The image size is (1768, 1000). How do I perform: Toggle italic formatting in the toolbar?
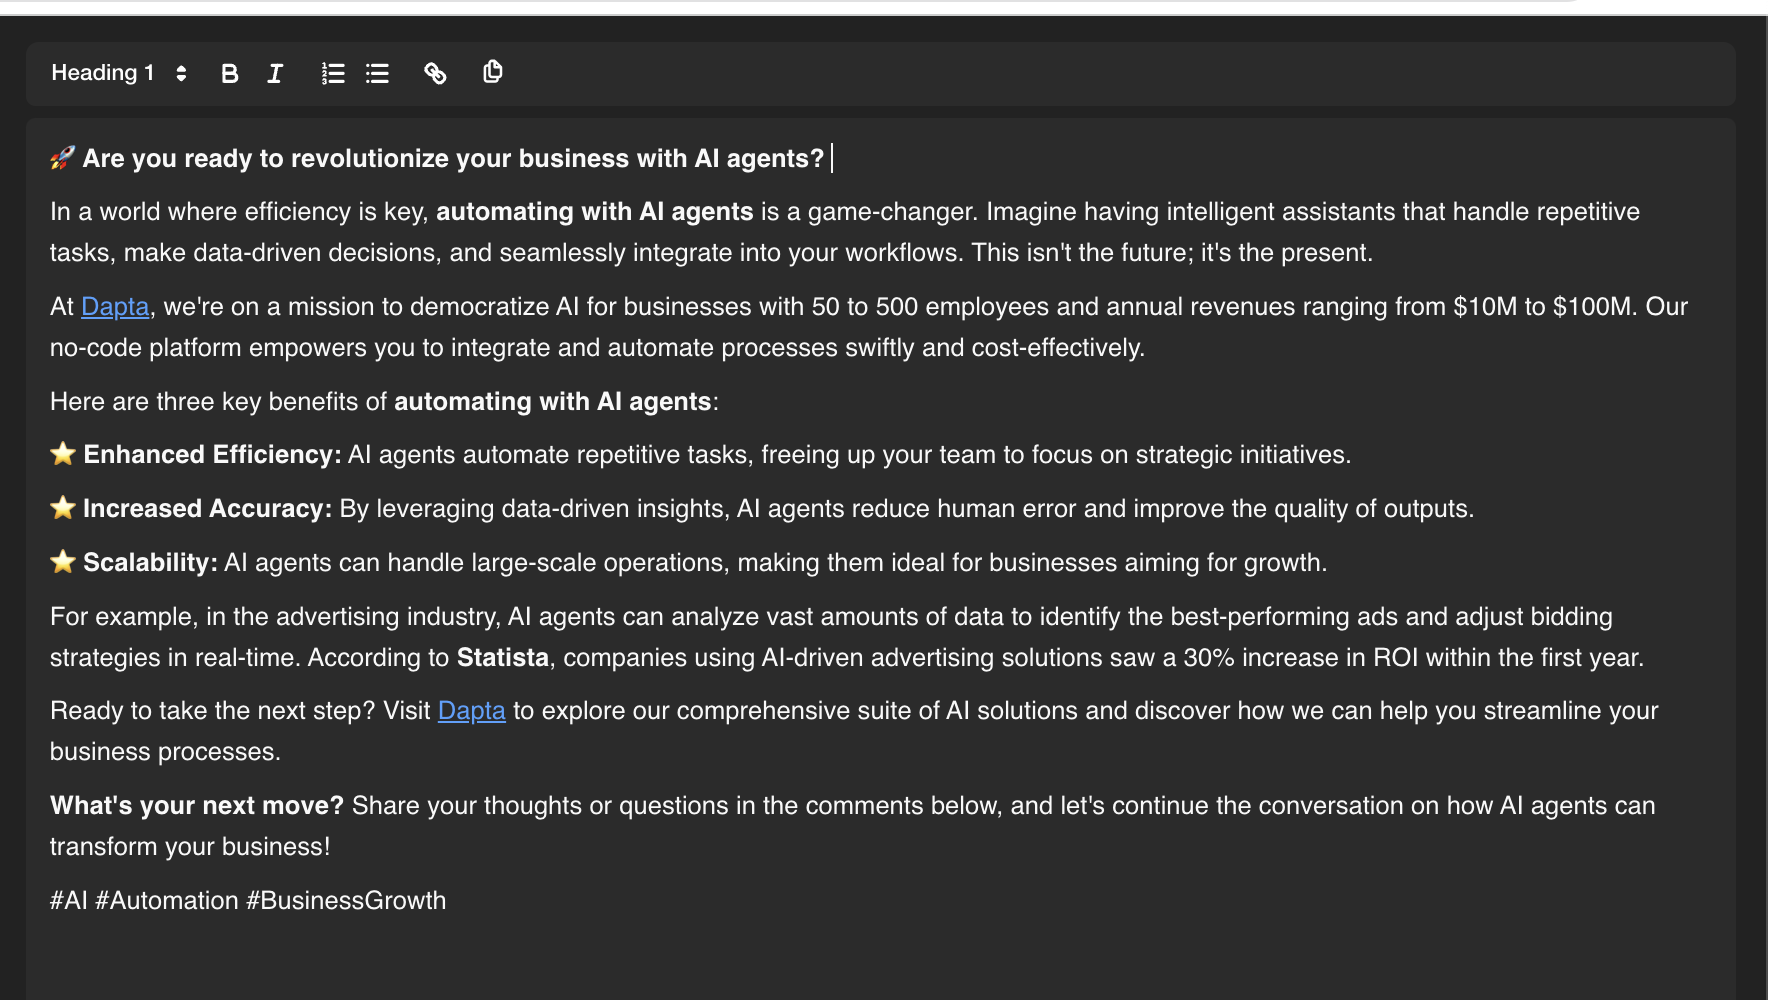(275, 73)
